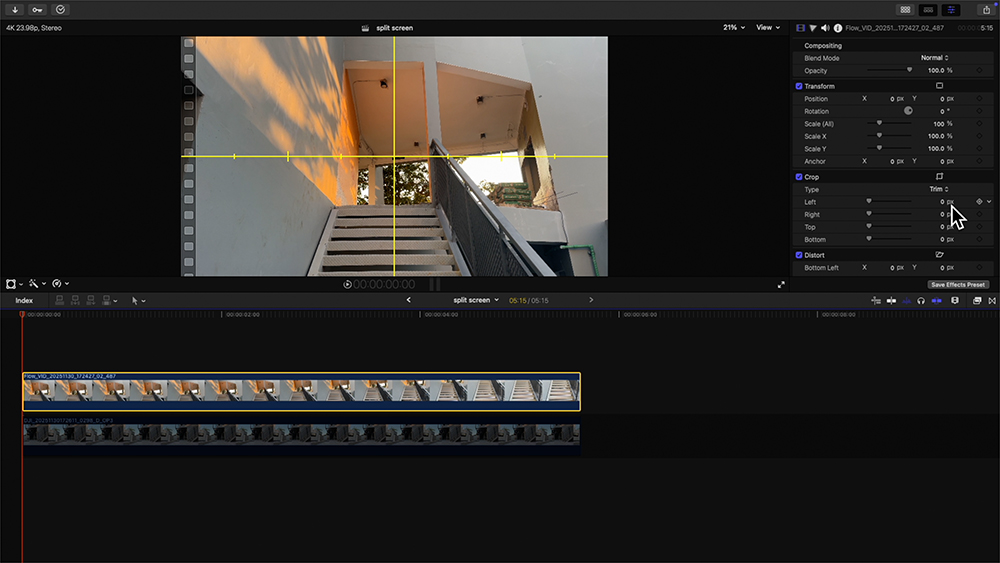Add keyframe for Crop Left
Screen dimensions: 1000x563
point(979,202)
